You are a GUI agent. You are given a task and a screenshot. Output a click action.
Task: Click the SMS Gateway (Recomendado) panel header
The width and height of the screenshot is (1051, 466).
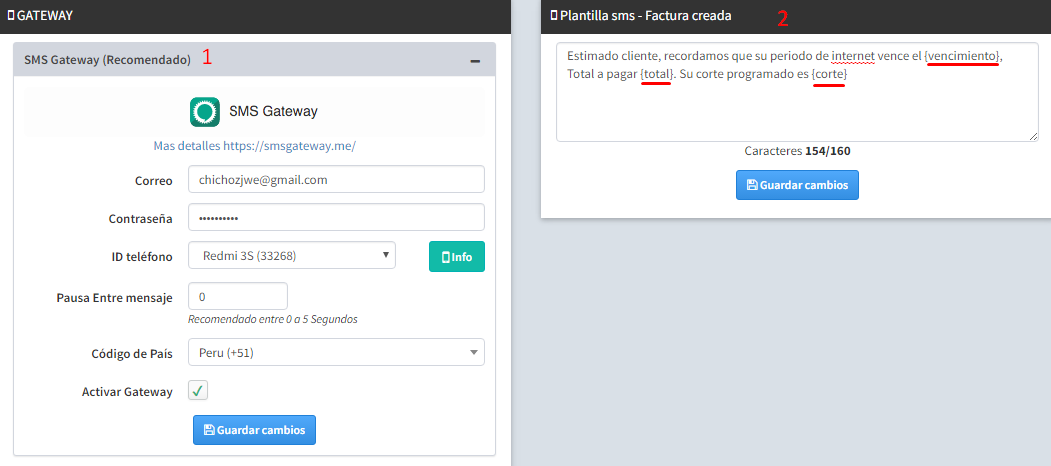pos(107,60)
